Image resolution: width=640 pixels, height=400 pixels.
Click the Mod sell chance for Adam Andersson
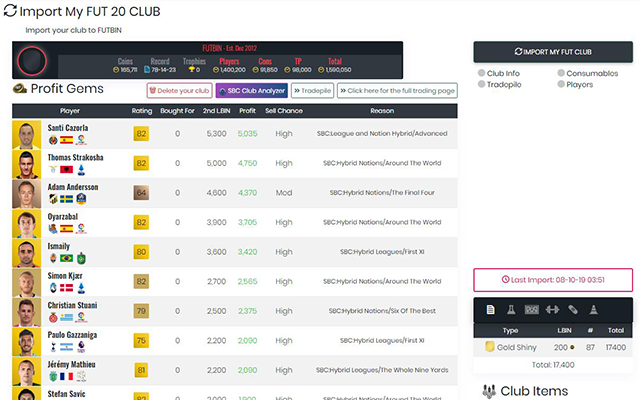[x=284, y=193]
